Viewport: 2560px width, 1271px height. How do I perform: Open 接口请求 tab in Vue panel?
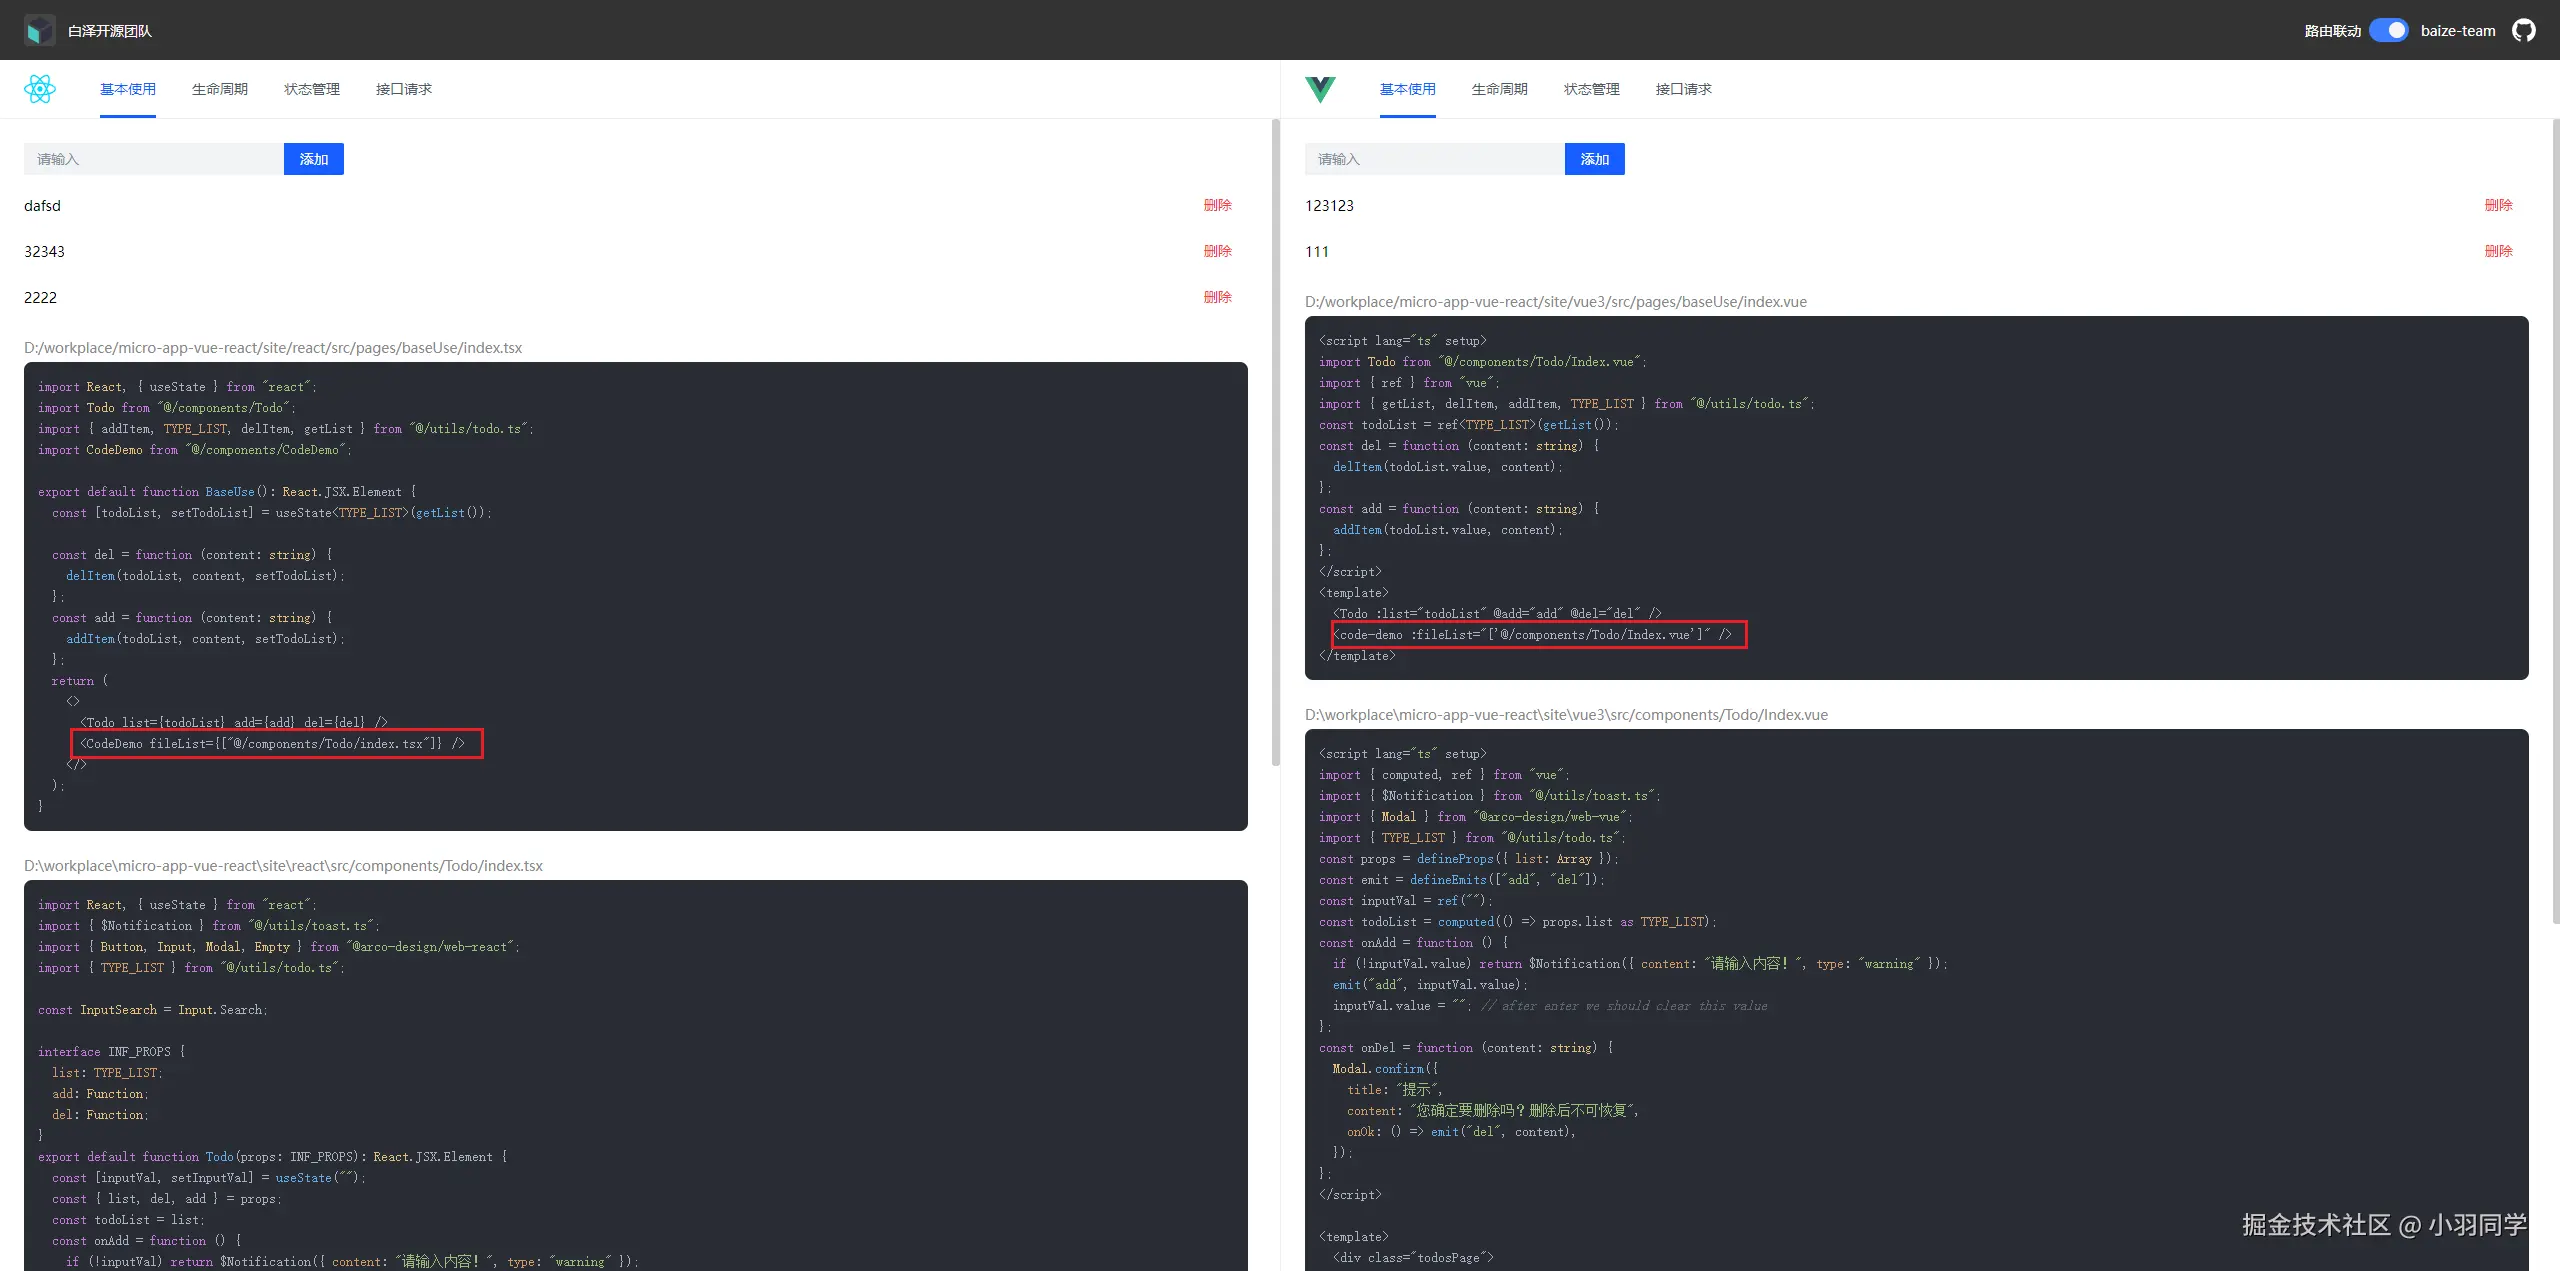pos(1683,89)
